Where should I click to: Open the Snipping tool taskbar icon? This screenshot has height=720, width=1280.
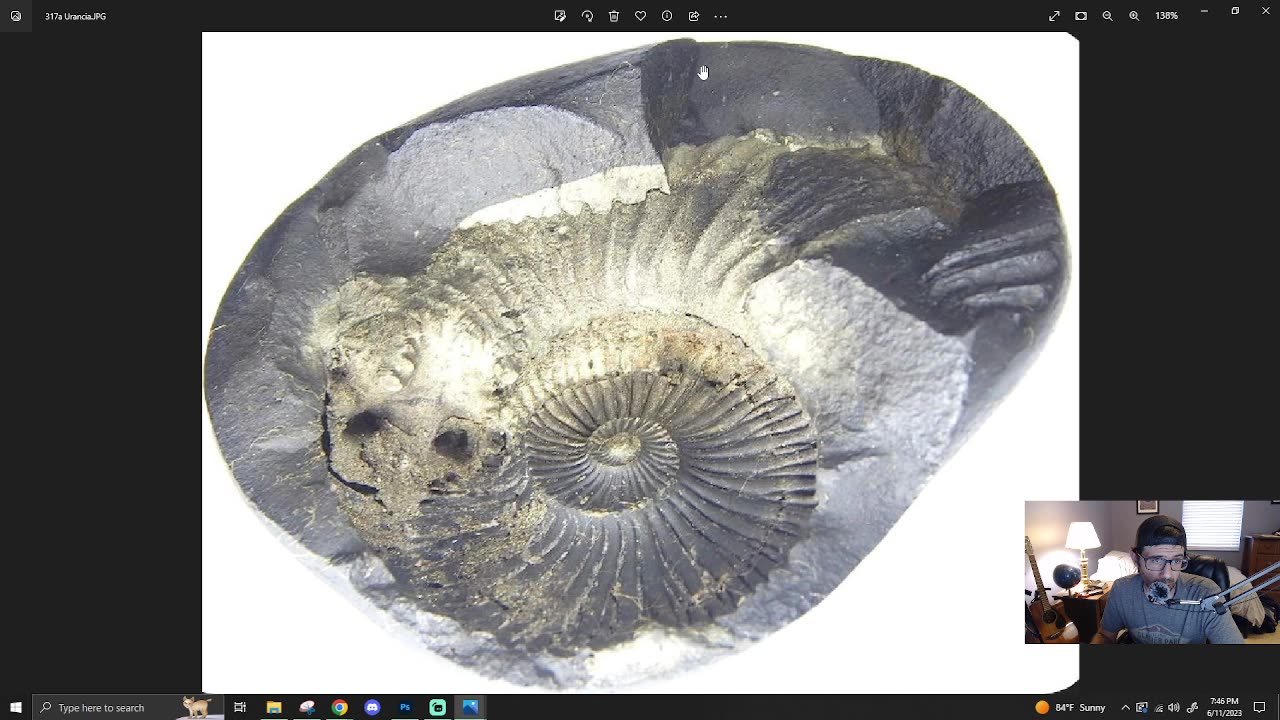[x=307, y=707]
